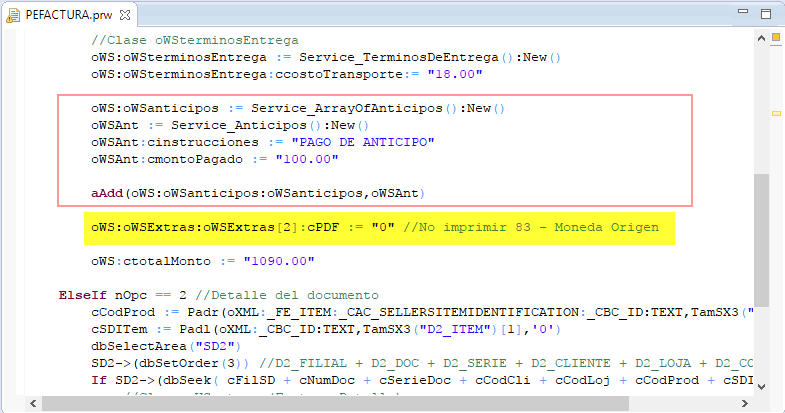Click comment //Detalle del documento
The image size is (785, 413).
(287, 295)
